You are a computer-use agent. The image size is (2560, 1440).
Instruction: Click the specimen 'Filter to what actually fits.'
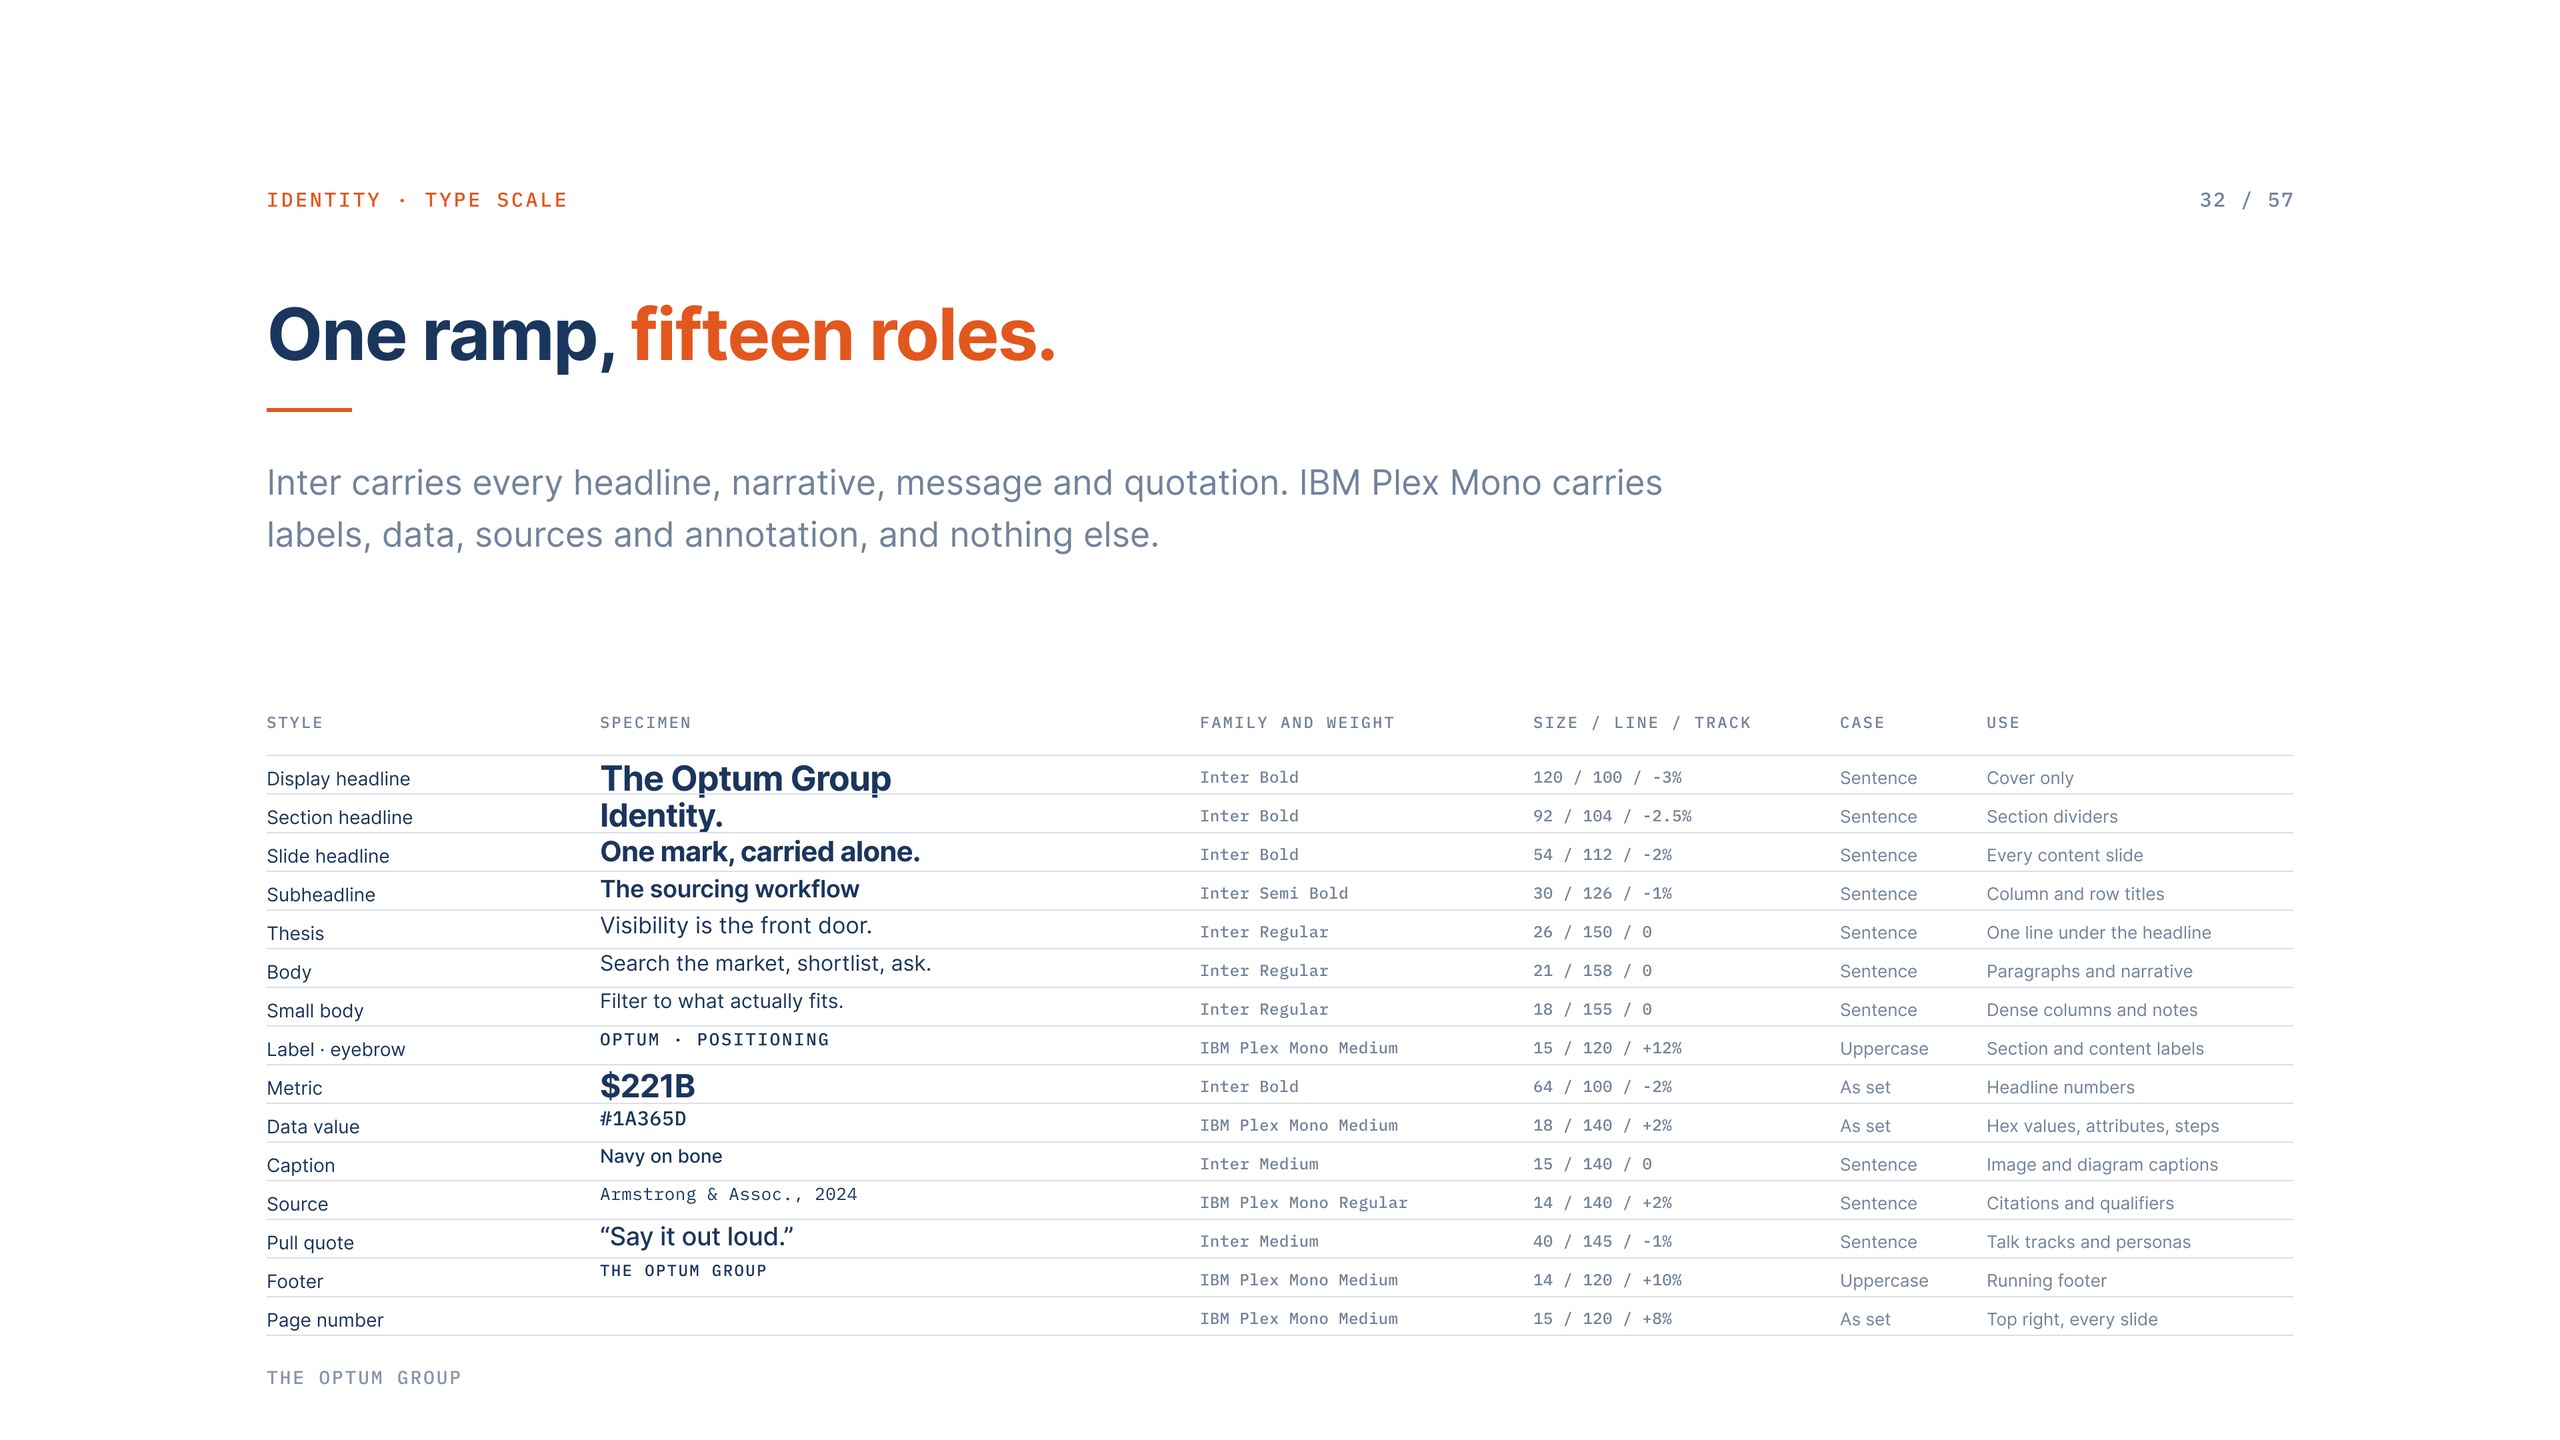pyautogui.click(x=721, y=1001)
